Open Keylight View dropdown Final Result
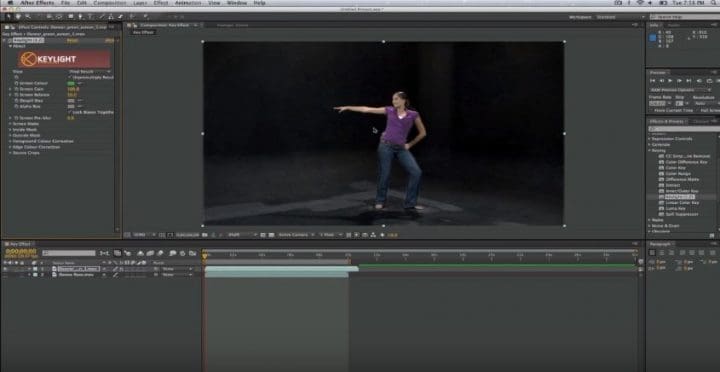Screen dimensions: 720x372 coord(90,72)
